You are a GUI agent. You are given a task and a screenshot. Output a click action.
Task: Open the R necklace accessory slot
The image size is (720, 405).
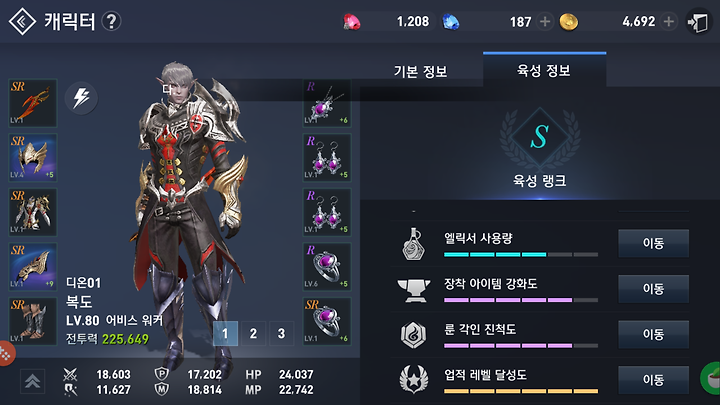(x=327, y=103)
